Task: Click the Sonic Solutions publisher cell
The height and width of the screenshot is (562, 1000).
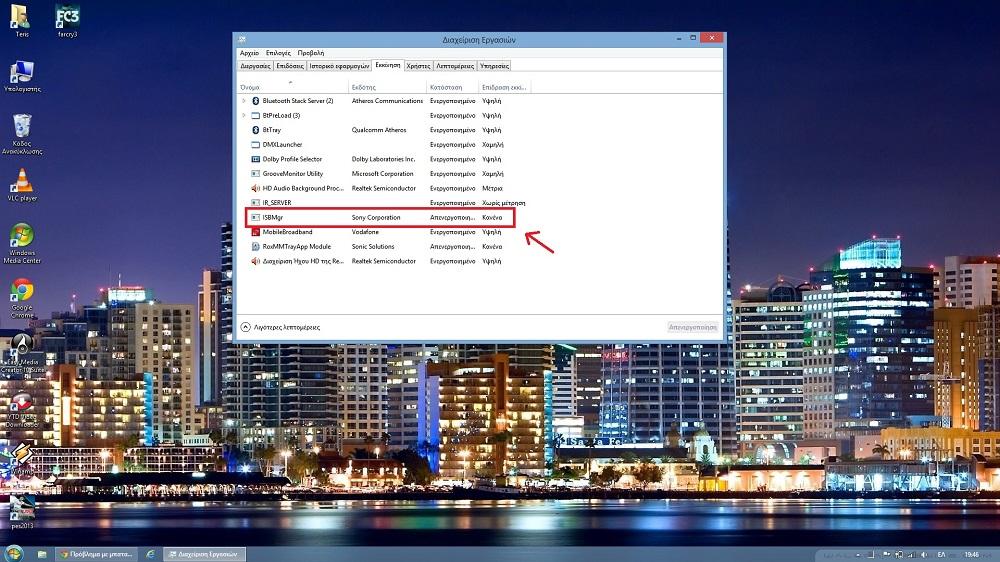Action: click(373, 247)
